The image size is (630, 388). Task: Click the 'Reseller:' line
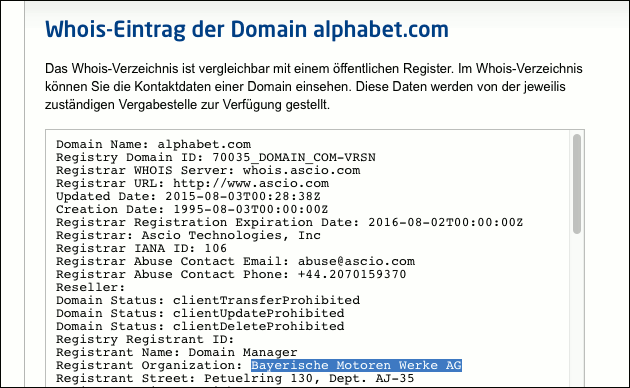click(x=91, y=287)
